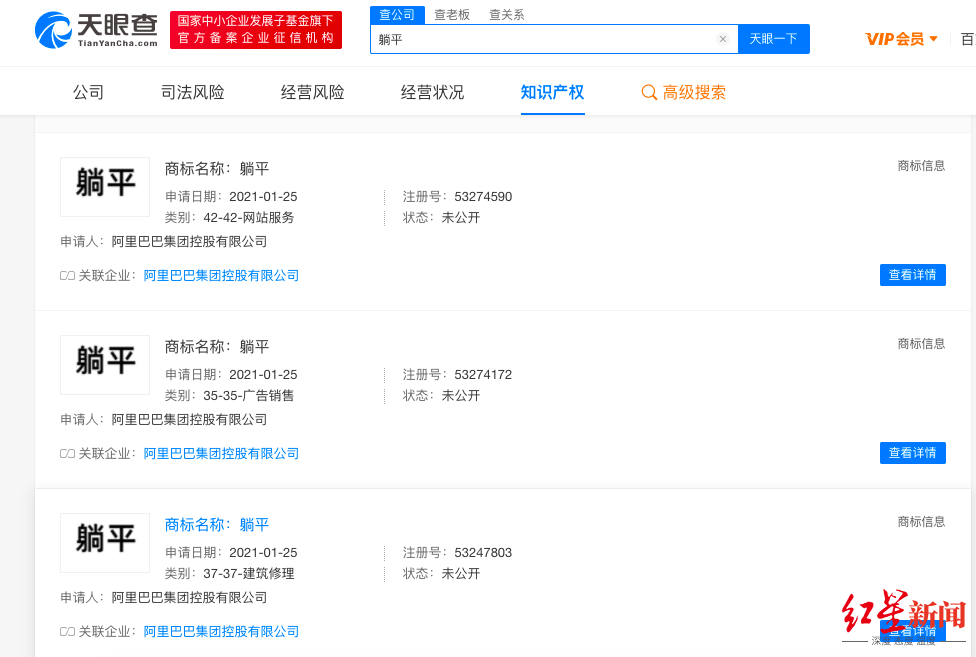Open the VIP会员 dropdown
The width and height of the screenshot is (976, 657).
coord(901,39)
